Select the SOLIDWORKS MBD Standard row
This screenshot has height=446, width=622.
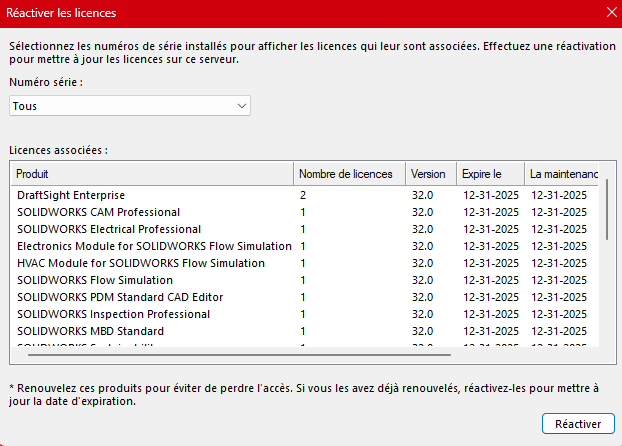305,332
